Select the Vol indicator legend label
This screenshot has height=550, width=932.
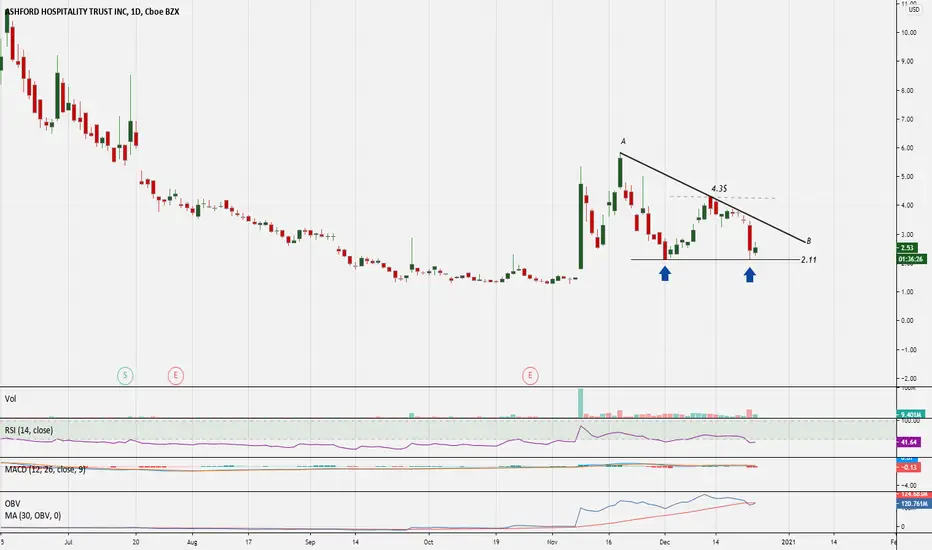tap(10, 398)
